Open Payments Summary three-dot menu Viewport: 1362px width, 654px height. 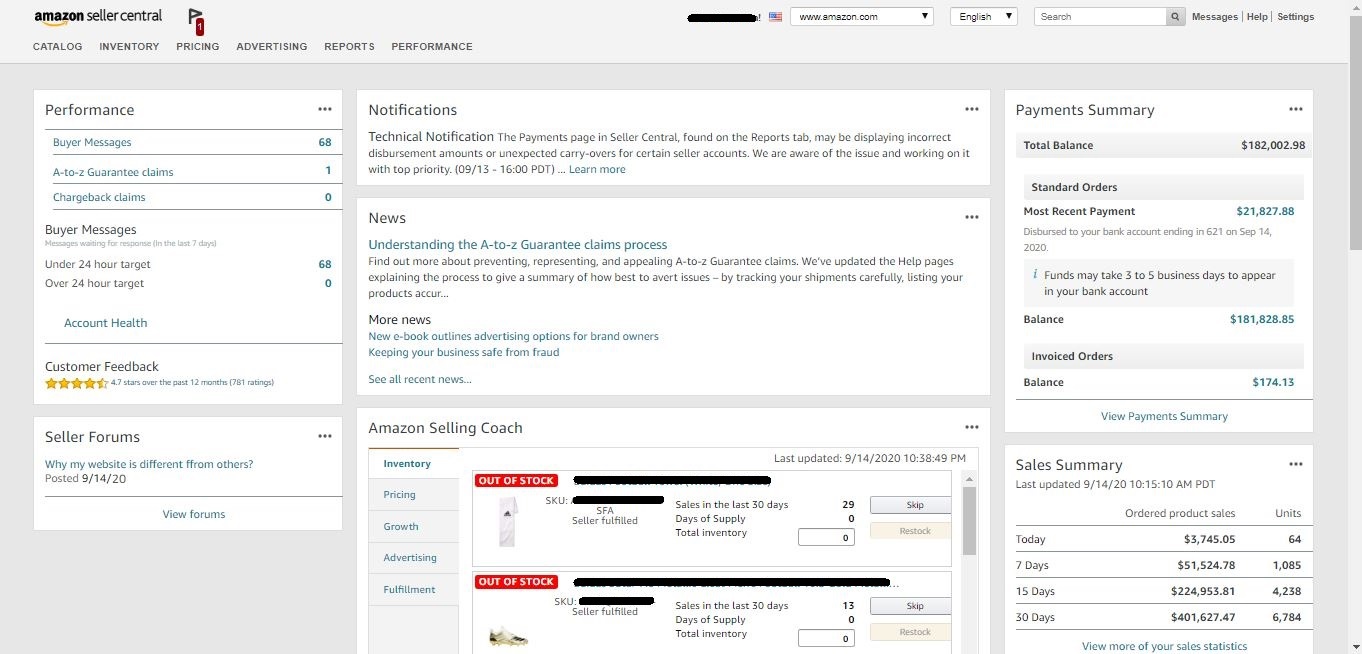(x=1296, y=109)
